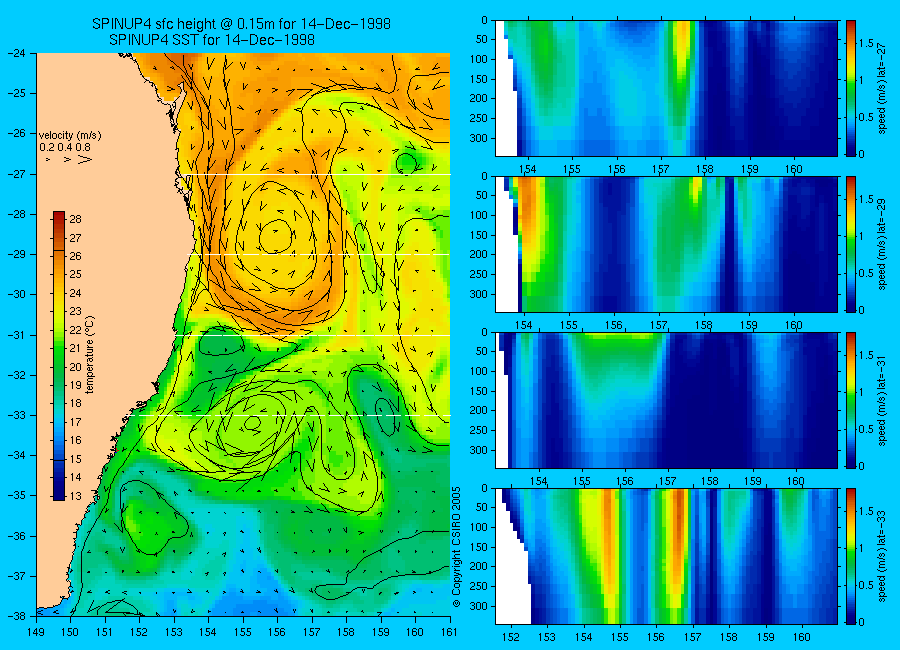
Task: Click the speed colorbar for lat=-31
Action: [x=851, y=400]
